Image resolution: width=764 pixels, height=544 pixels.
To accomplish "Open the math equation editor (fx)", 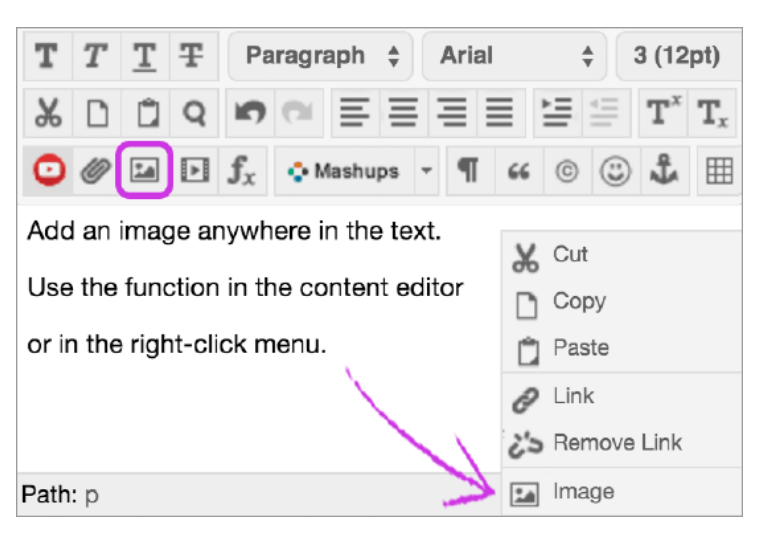I will [241, 171].
